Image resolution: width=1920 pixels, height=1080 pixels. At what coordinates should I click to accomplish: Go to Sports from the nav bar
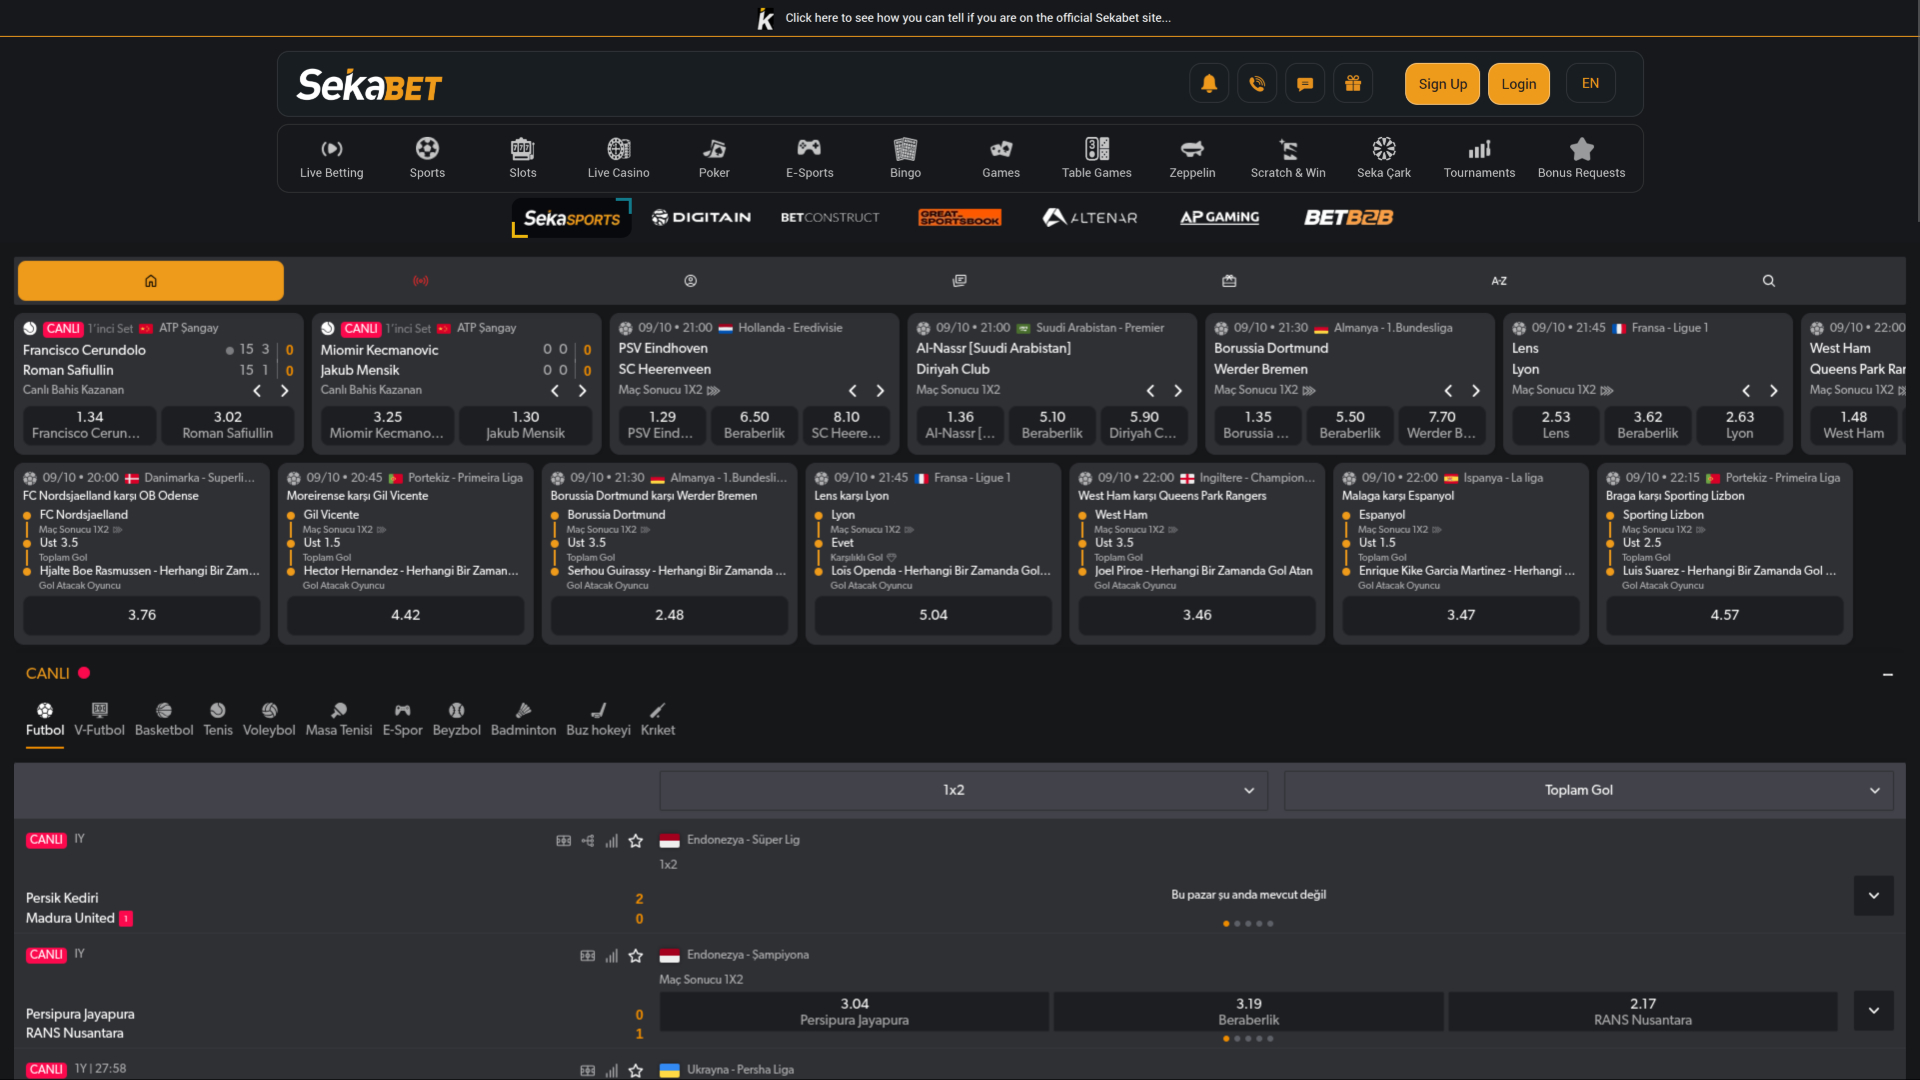(427, 159)
